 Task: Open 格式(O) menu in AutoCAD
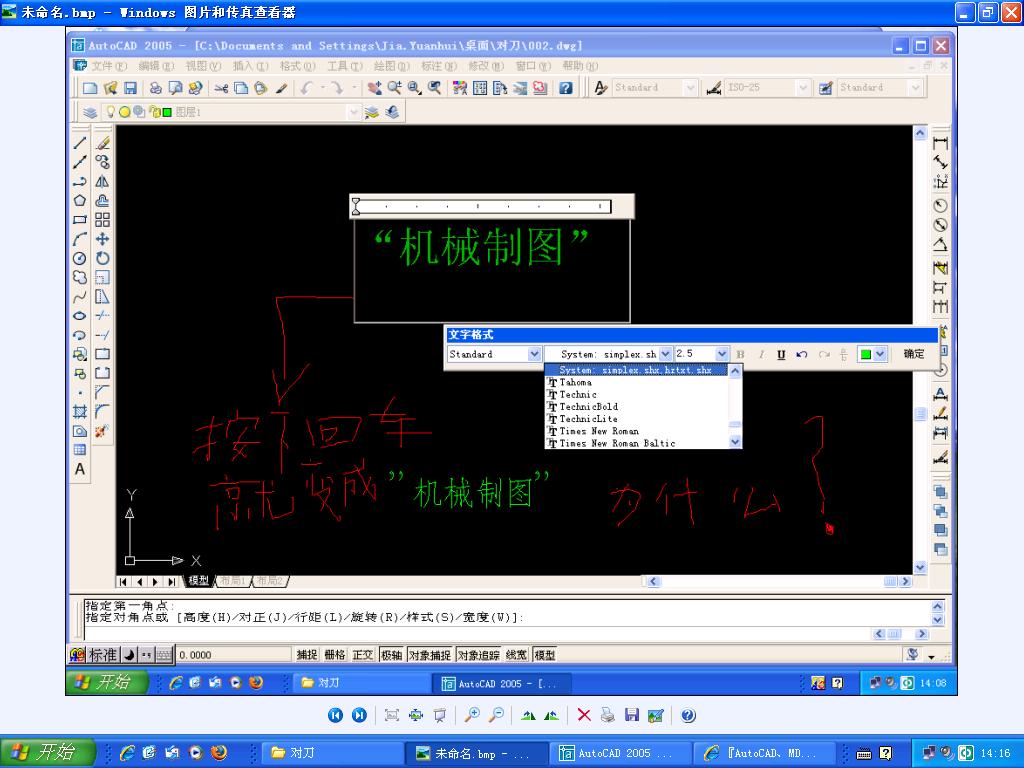pos(297,66)
